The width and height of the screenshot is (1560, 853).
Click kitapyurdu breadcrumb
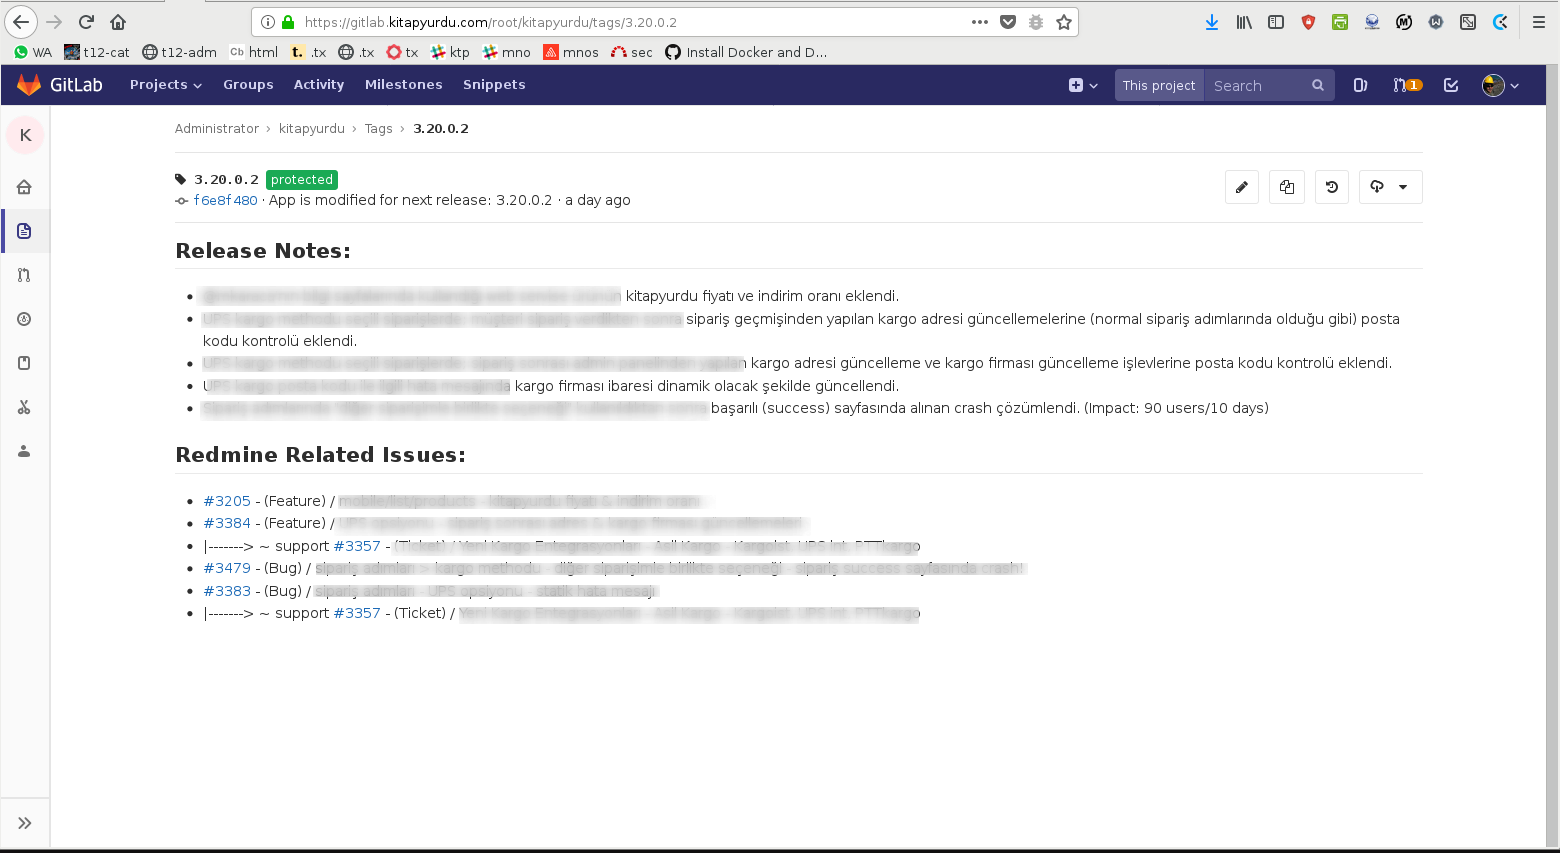point(312,129)
